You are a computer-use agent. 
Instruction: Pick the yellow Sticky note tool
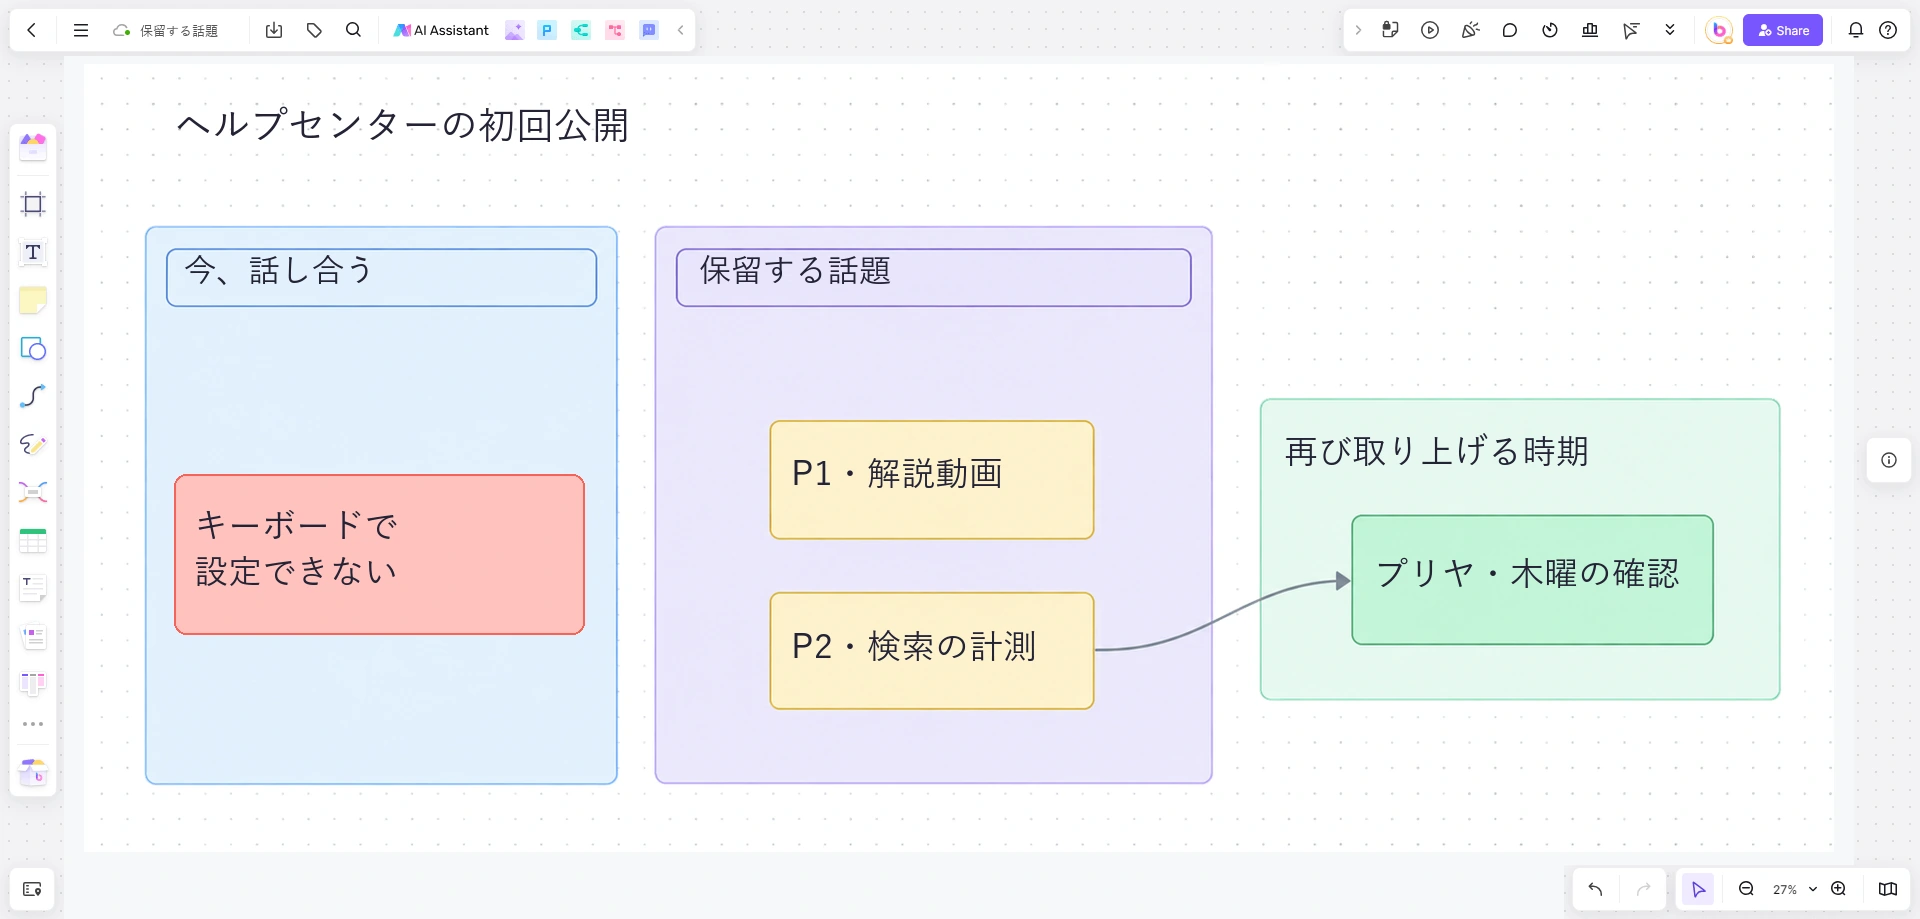click(33, 300)
